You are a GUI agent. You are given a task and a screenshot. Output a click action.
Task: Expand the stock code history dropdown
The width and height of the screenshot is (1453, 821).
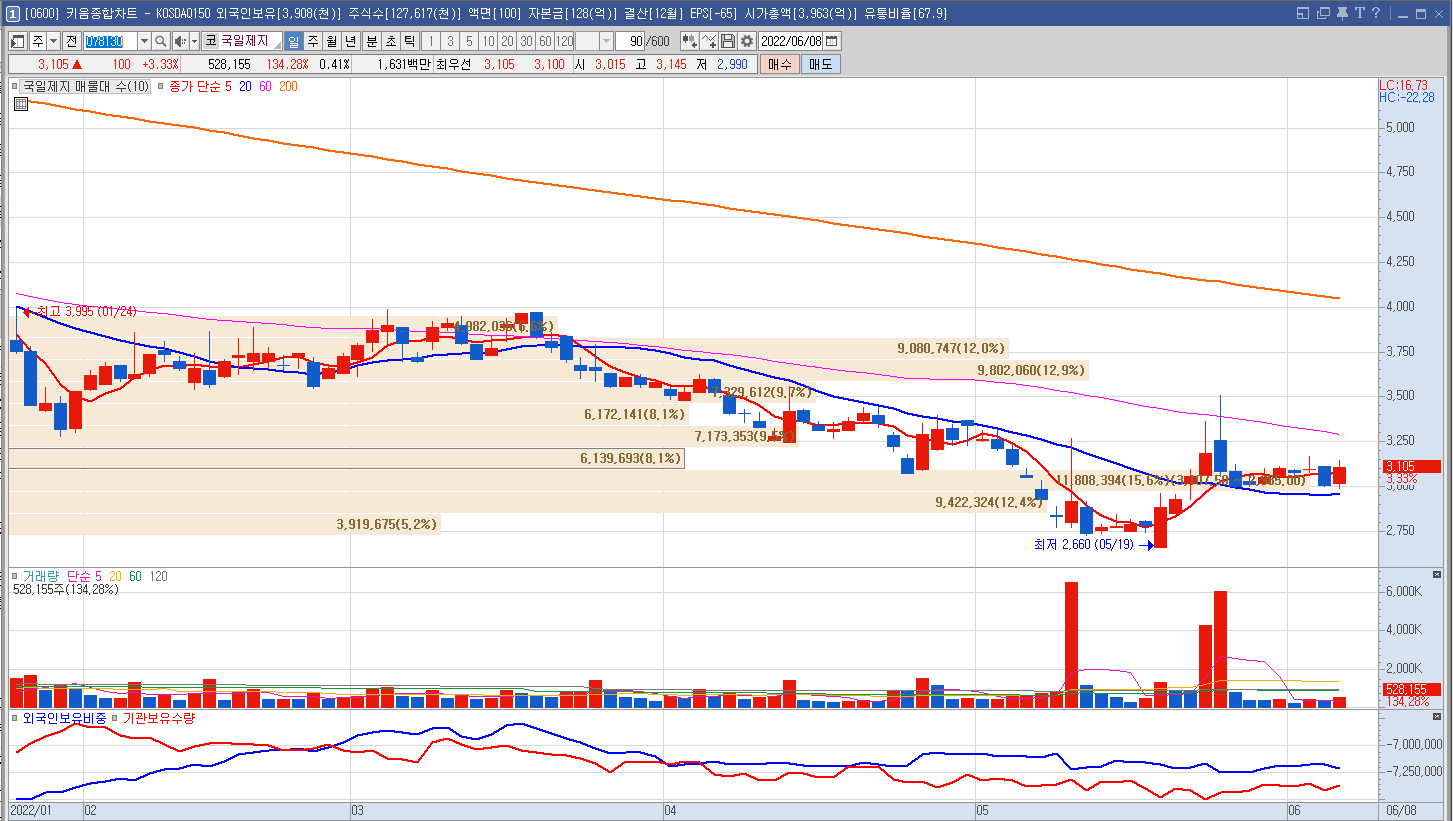click(144, 41)
